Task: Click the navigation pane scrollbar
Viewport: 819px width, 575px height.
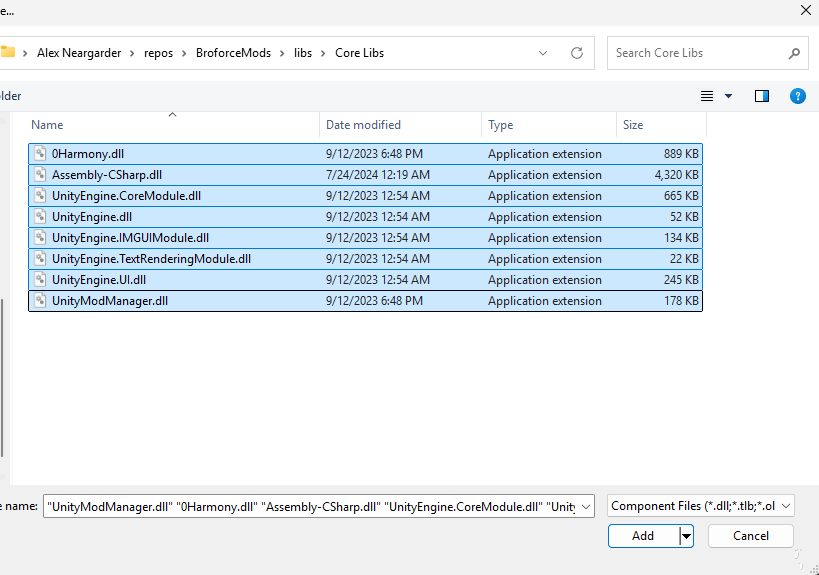Action: (2, 377)
